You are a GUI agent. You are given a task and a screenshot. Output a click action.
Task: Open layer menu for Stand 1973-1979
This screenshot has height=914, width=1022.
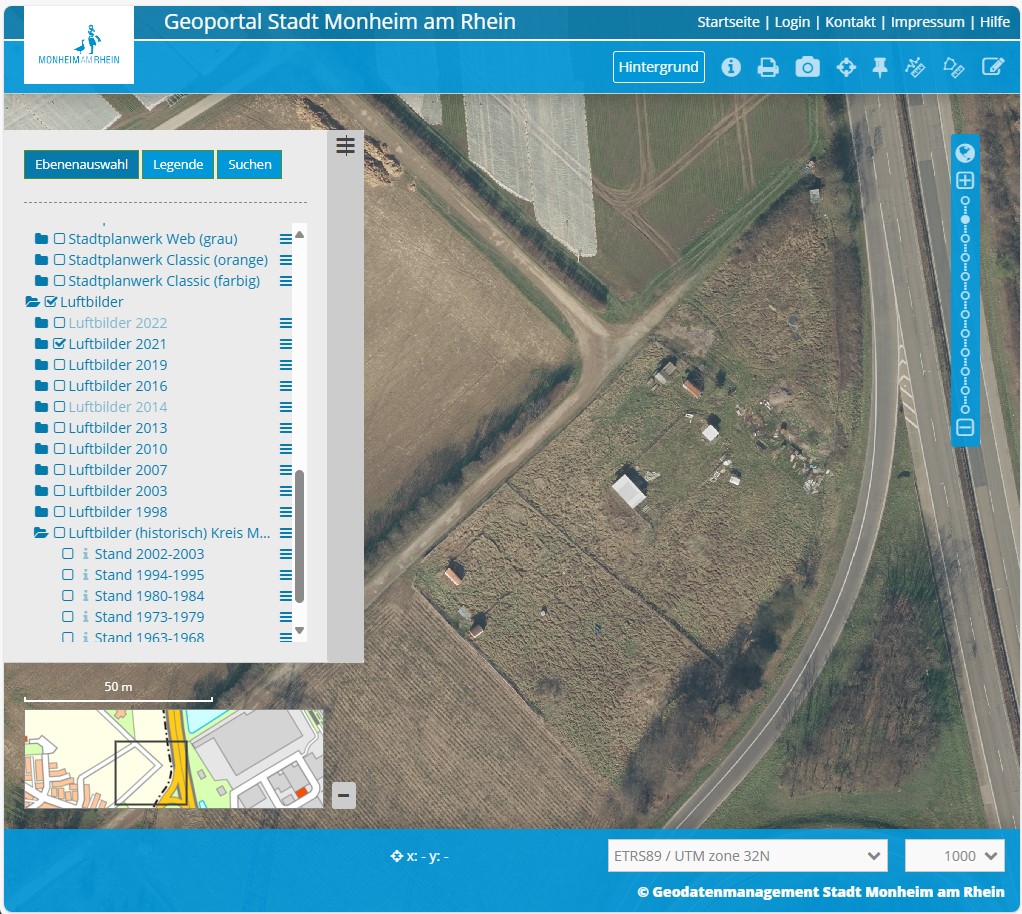coord(285,617)
